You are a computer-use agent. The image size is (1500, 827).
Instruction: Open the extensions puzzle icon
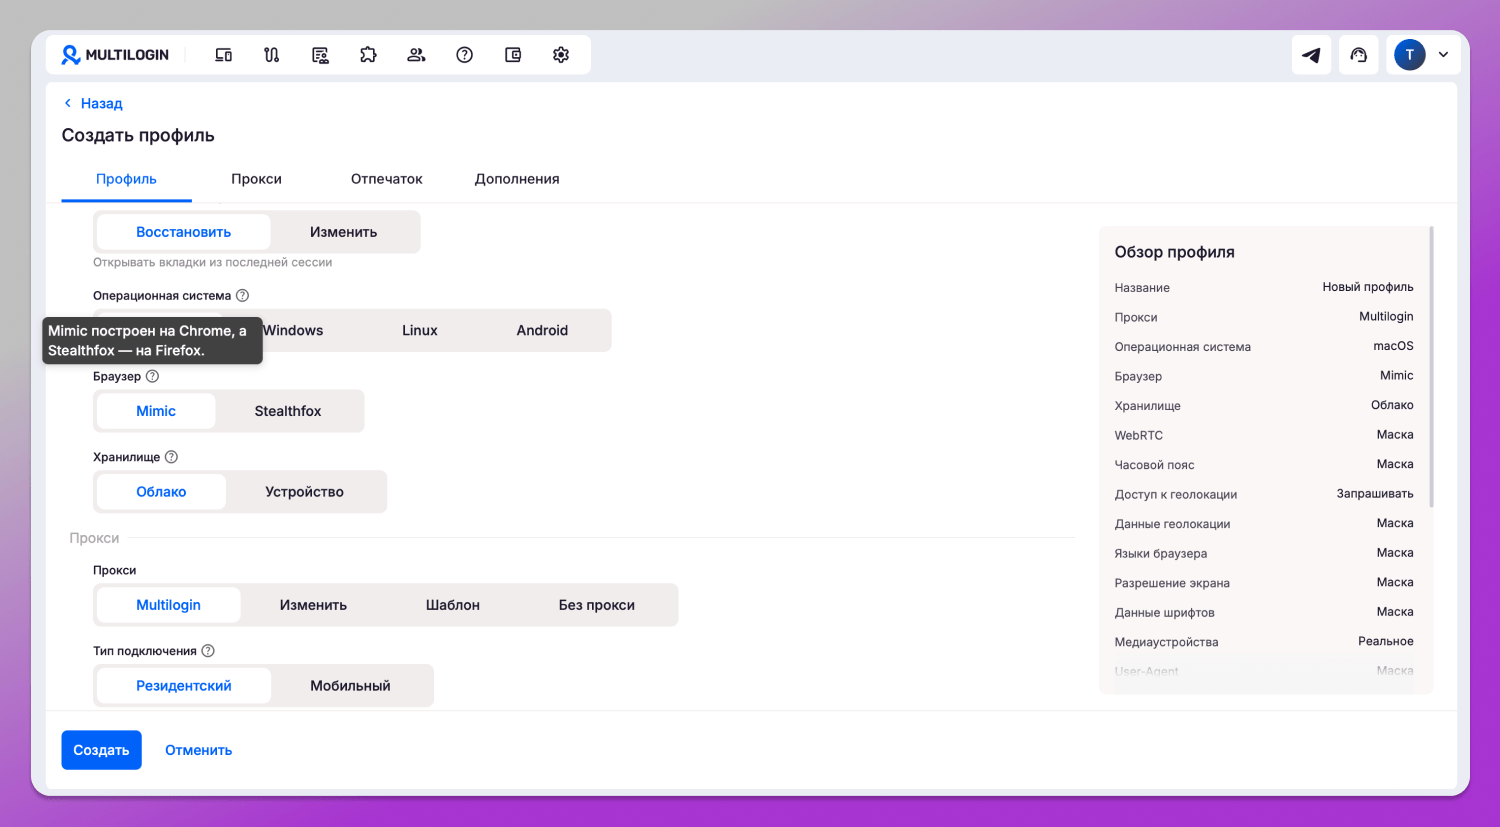pyautogui.click(x=368, y=55)
